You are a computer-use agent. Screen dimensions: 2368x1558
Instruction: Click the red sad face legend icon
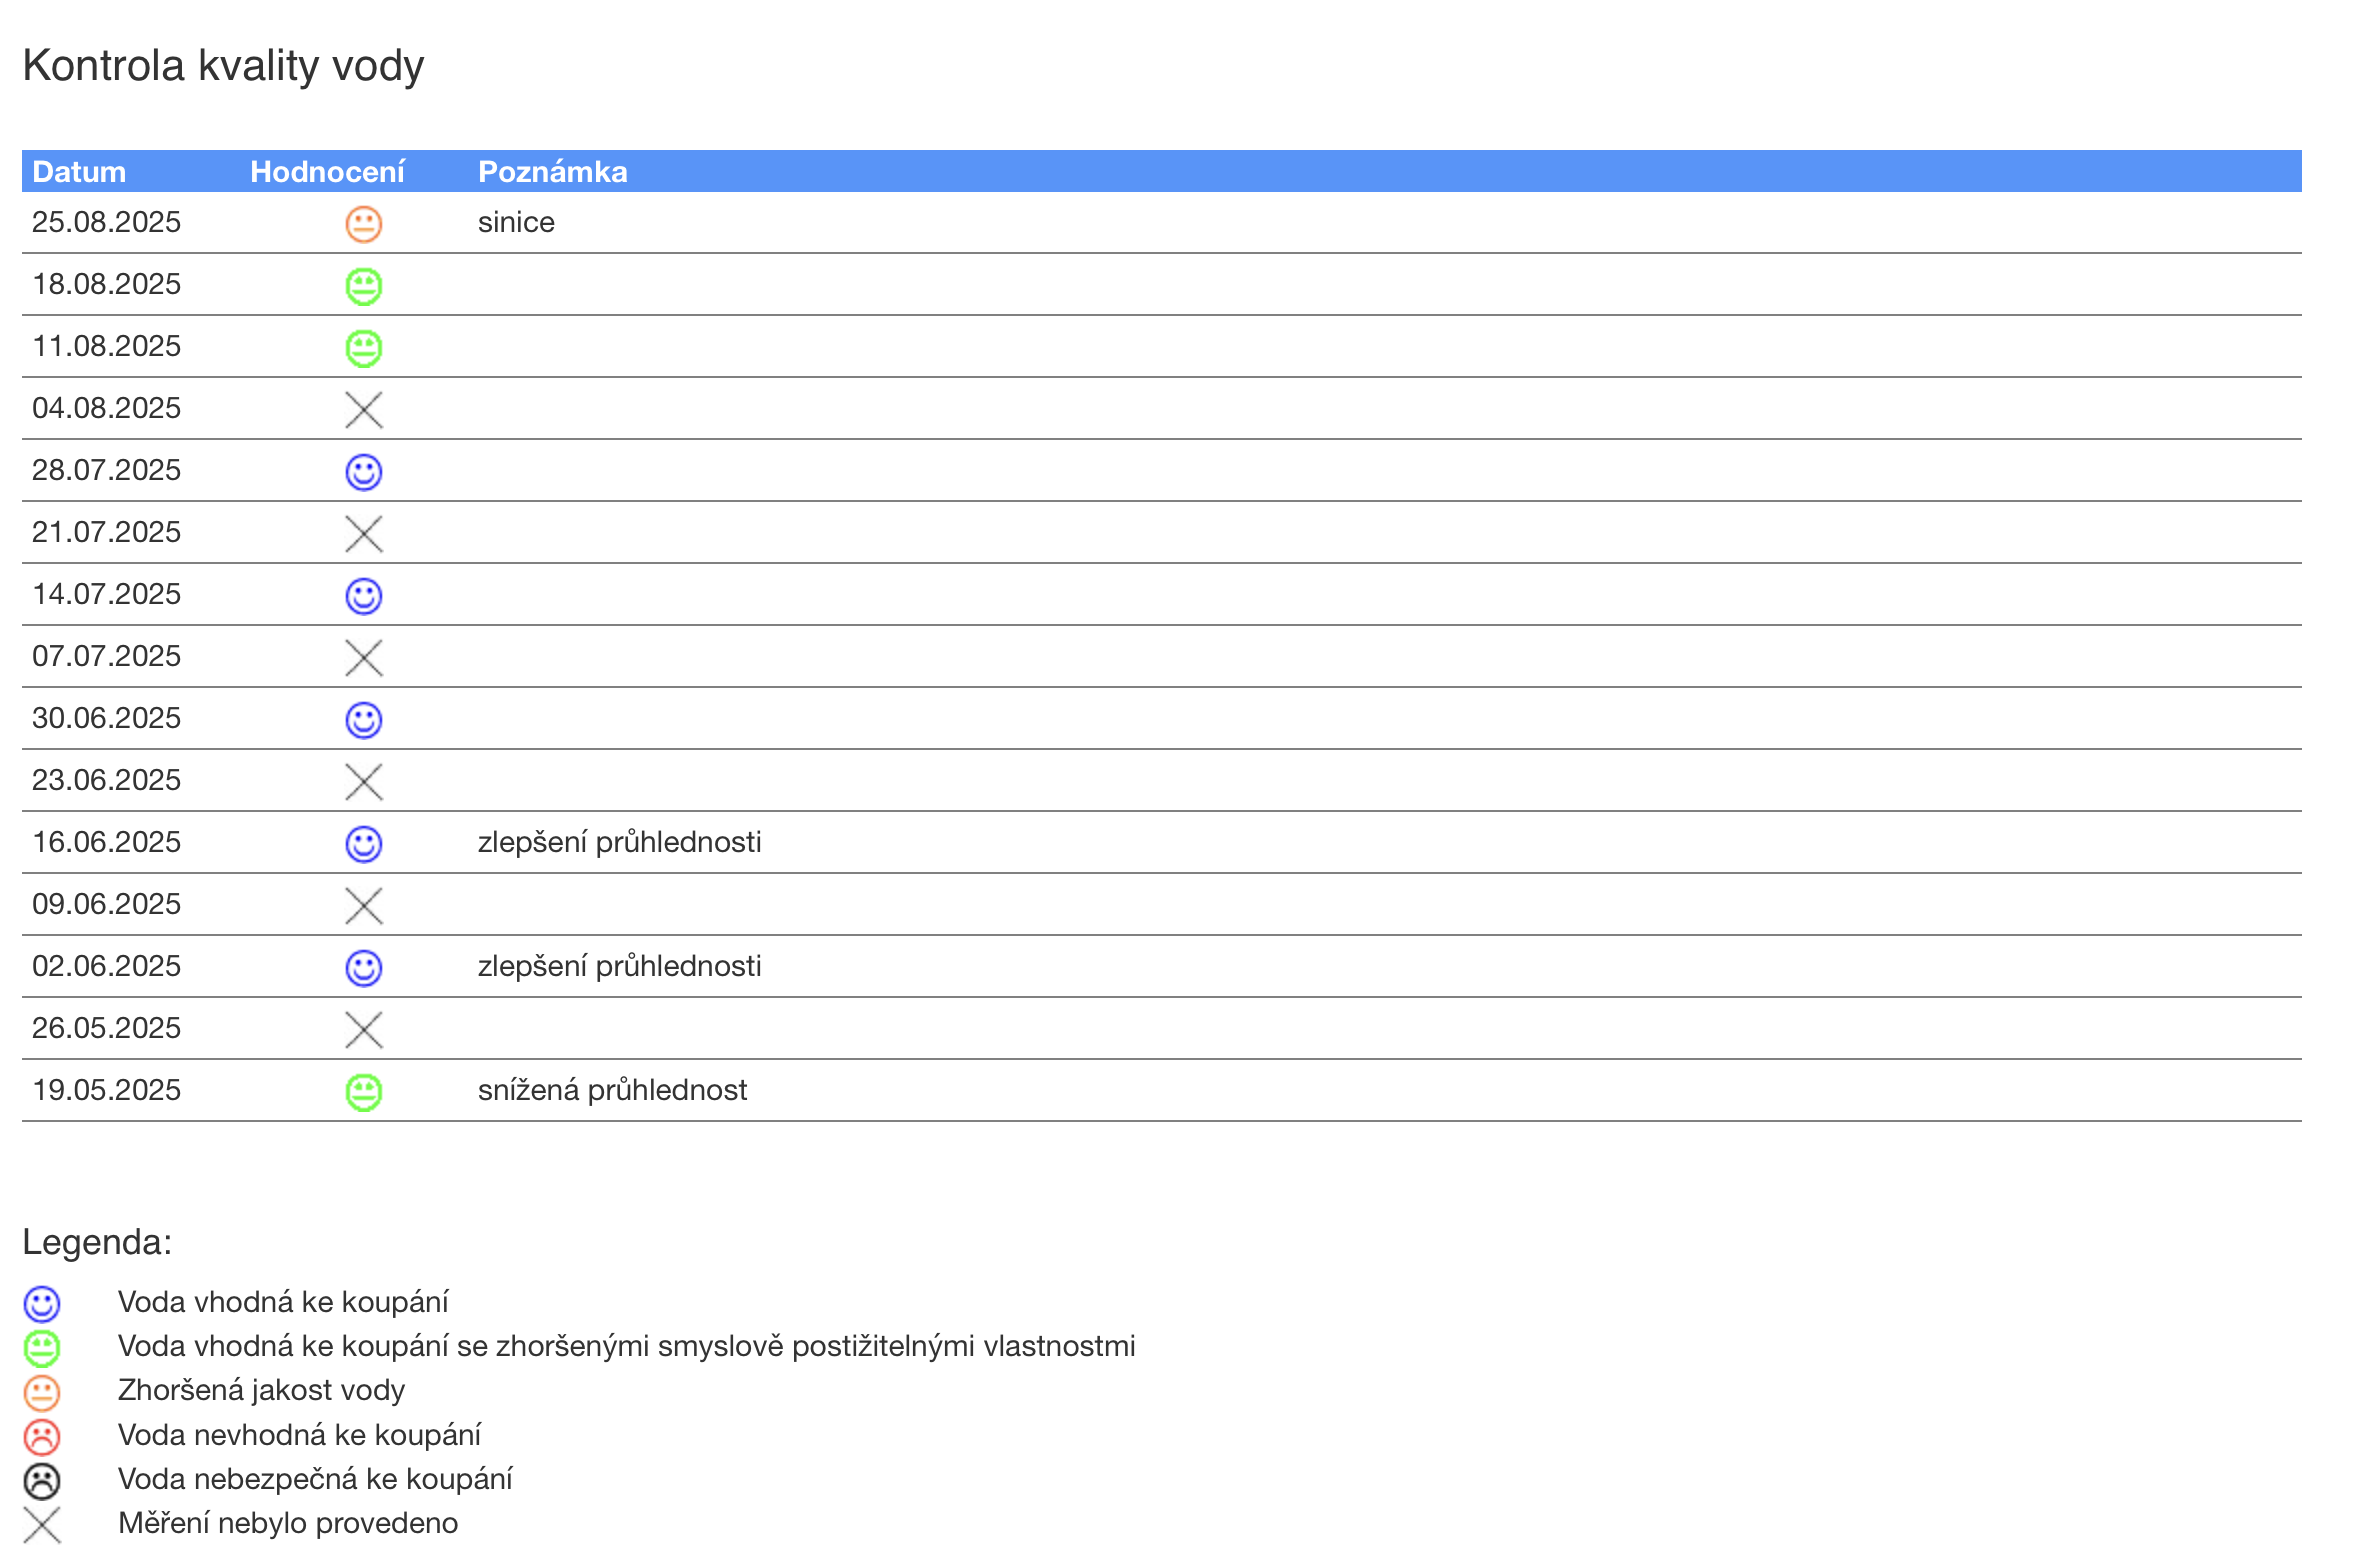42,1437
